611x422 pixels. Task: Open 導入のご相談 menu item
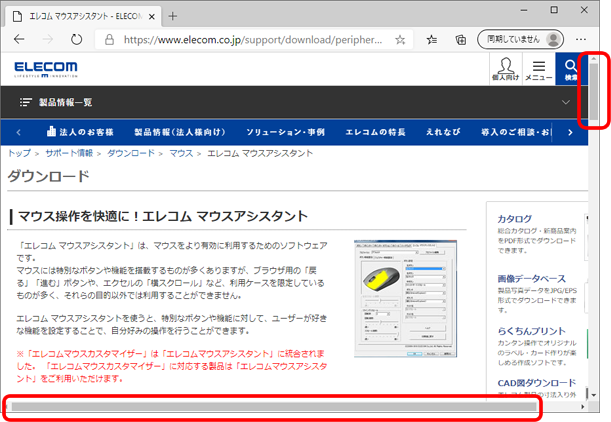(516, 132)
